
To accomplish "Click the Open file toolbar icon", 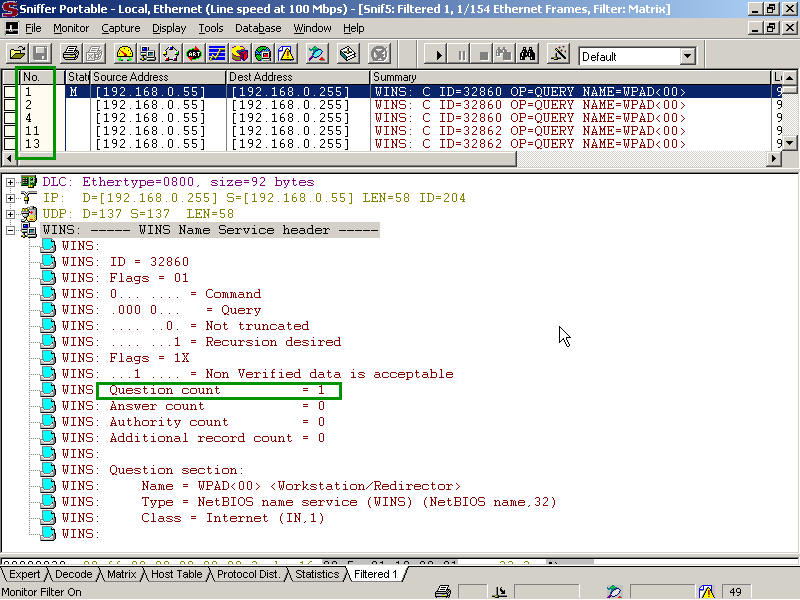I will pyautogui.click(x=17, y=54).
